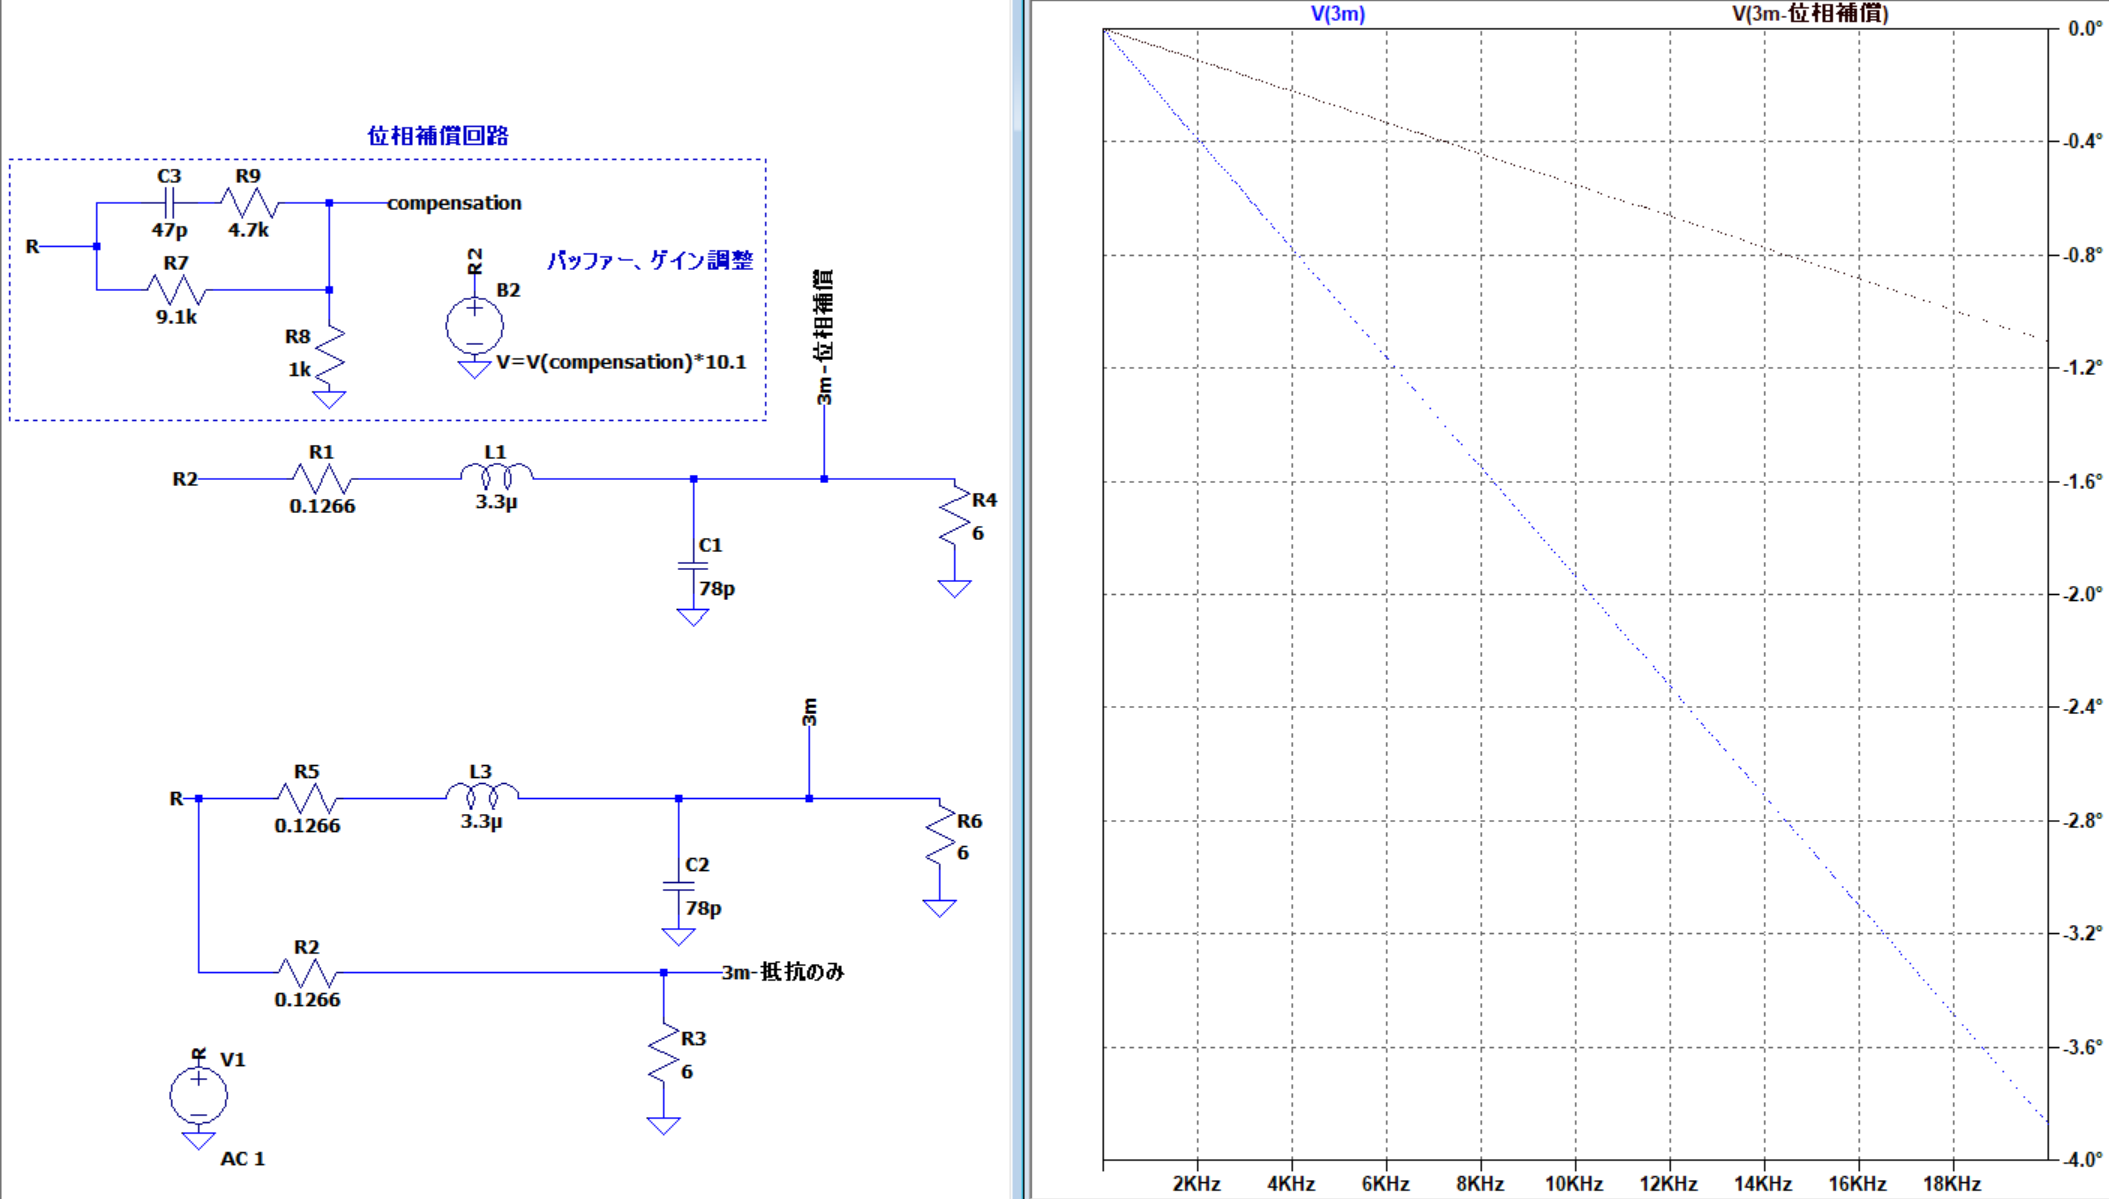Viewport: 2109px width, 1199px height.
Task: Click the 0.0° phase axis label
Action: (2085, 29)
